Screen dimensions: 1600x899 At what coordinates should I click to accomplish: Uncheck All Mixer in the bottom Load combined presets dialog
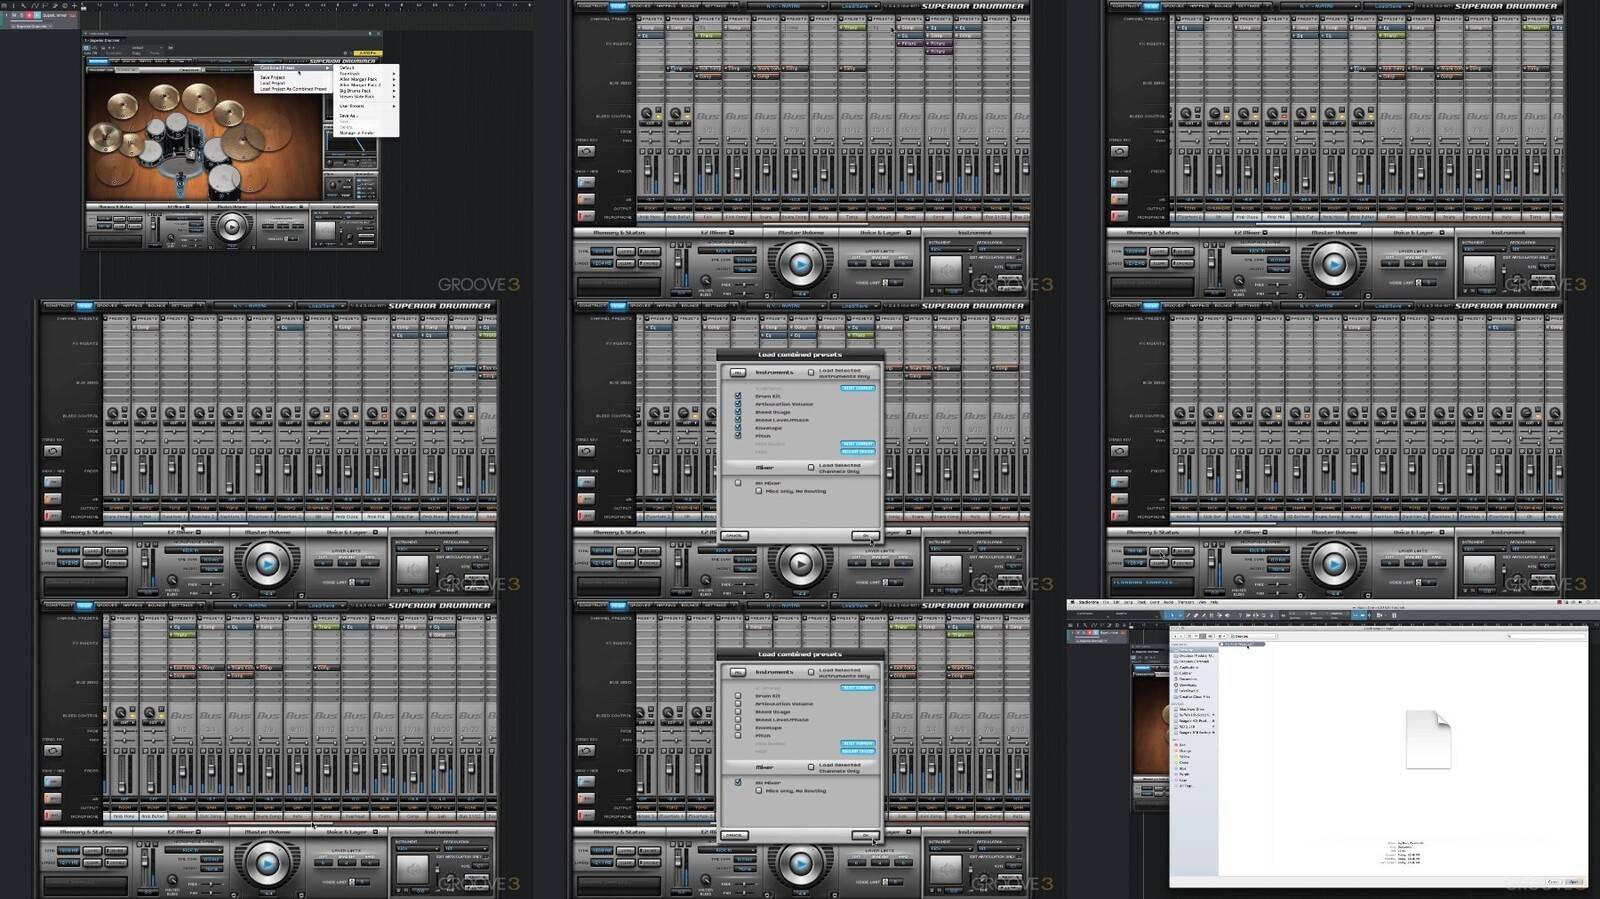(x=738, y=782)
